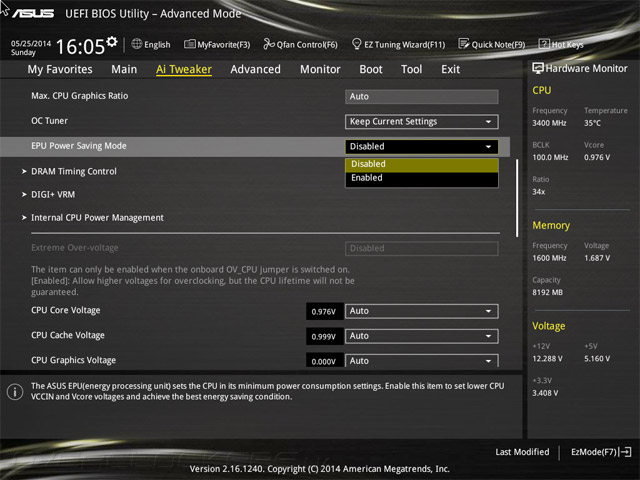Select CPU Cache Voltage label
Image resolution: width=640 pixels, height=480 pixels.
tap(68, 335)
